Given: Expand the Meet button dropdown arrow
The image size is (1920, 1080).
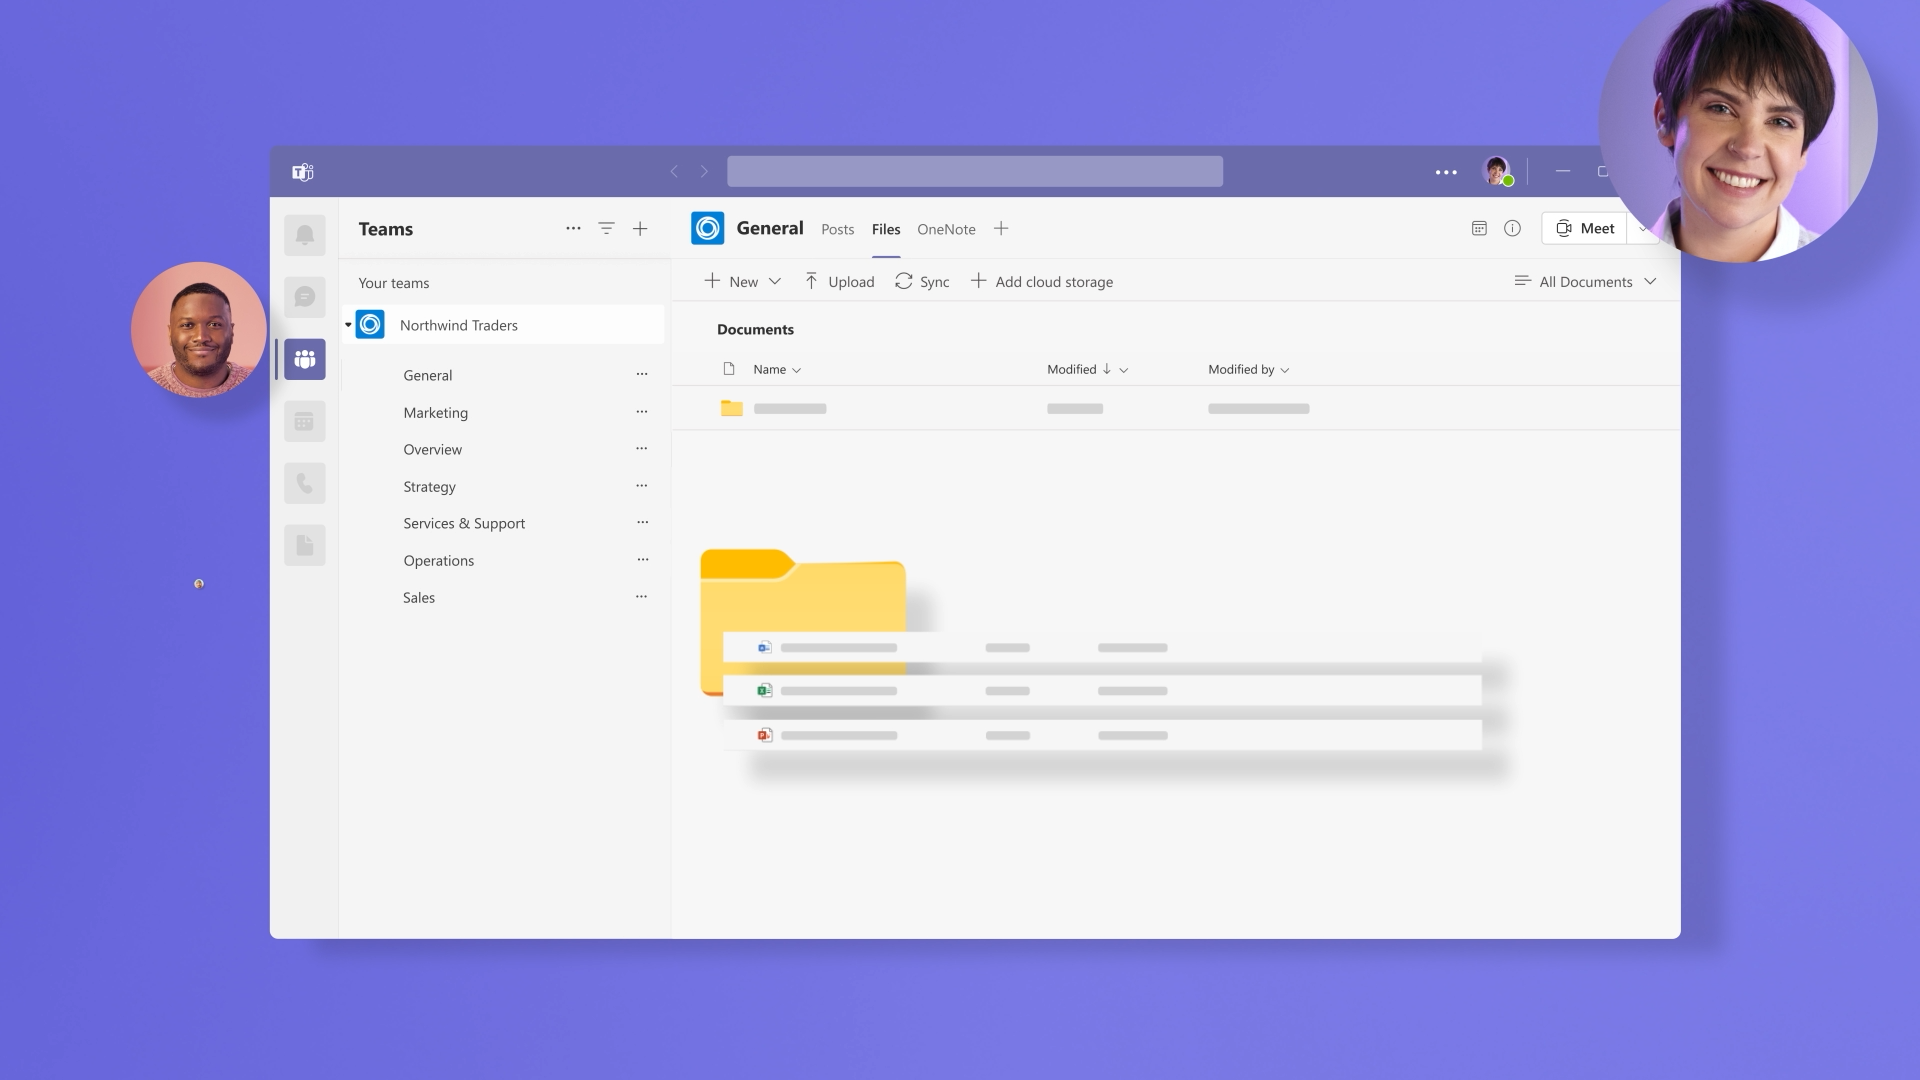Looking at the screenshot, I should (x=1642, y=229).
